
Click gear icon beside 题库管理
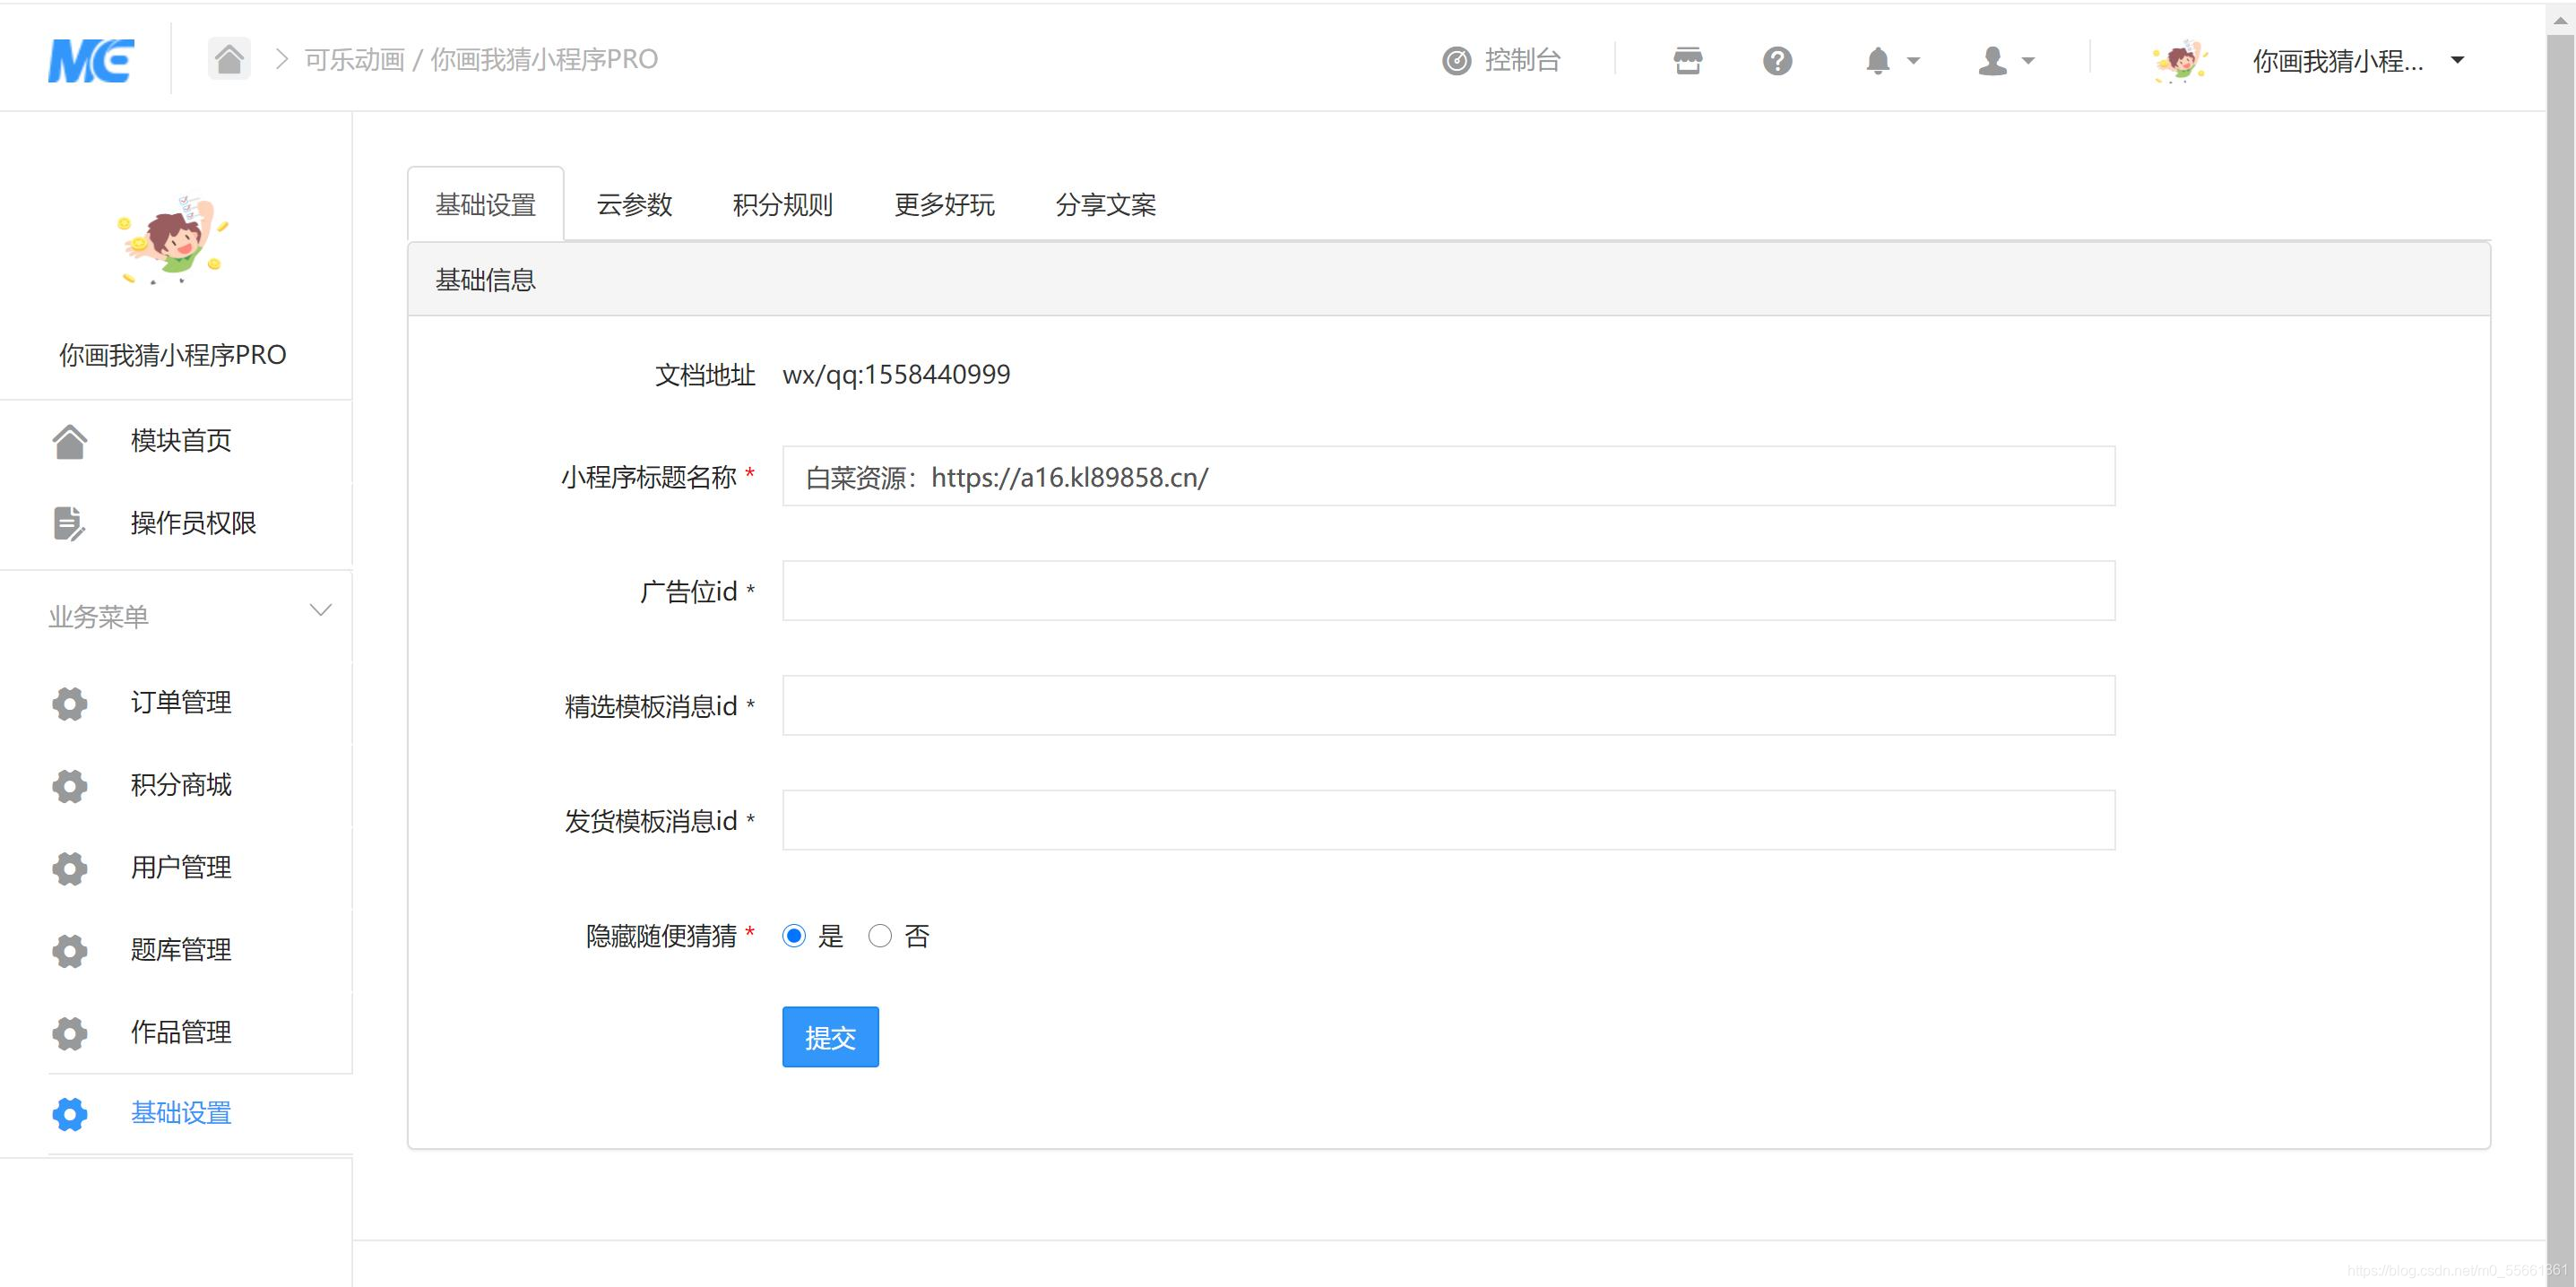click(x=69, y=950)
